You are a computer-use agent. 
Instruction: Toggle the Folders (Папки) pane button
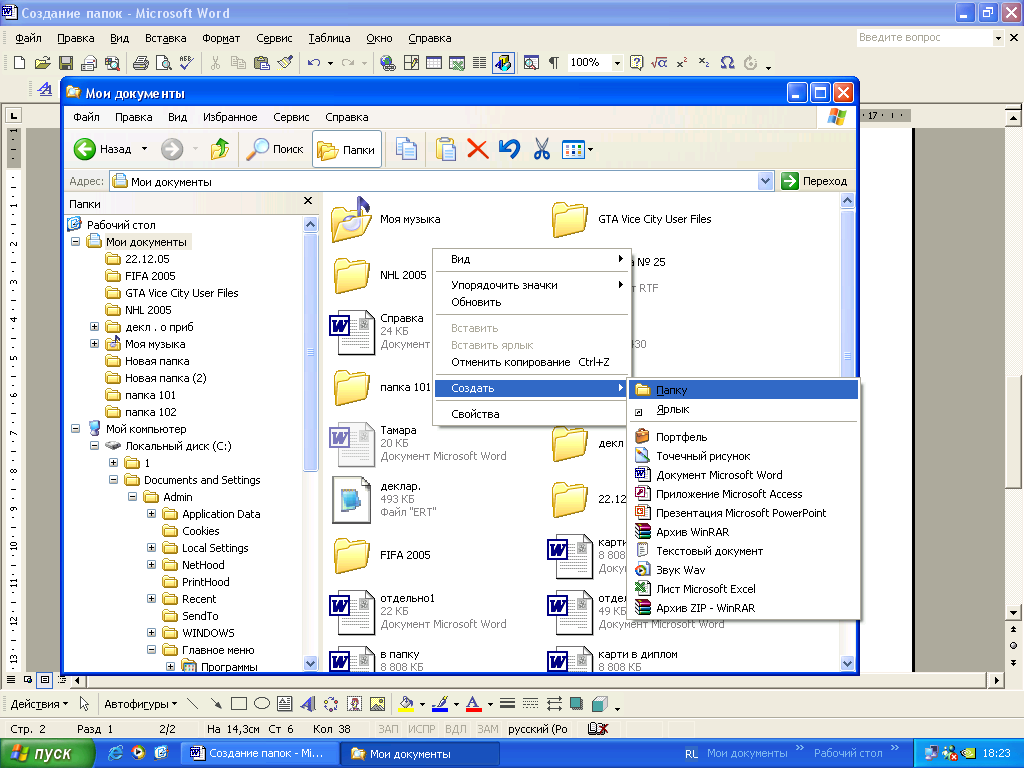point(347,150)
